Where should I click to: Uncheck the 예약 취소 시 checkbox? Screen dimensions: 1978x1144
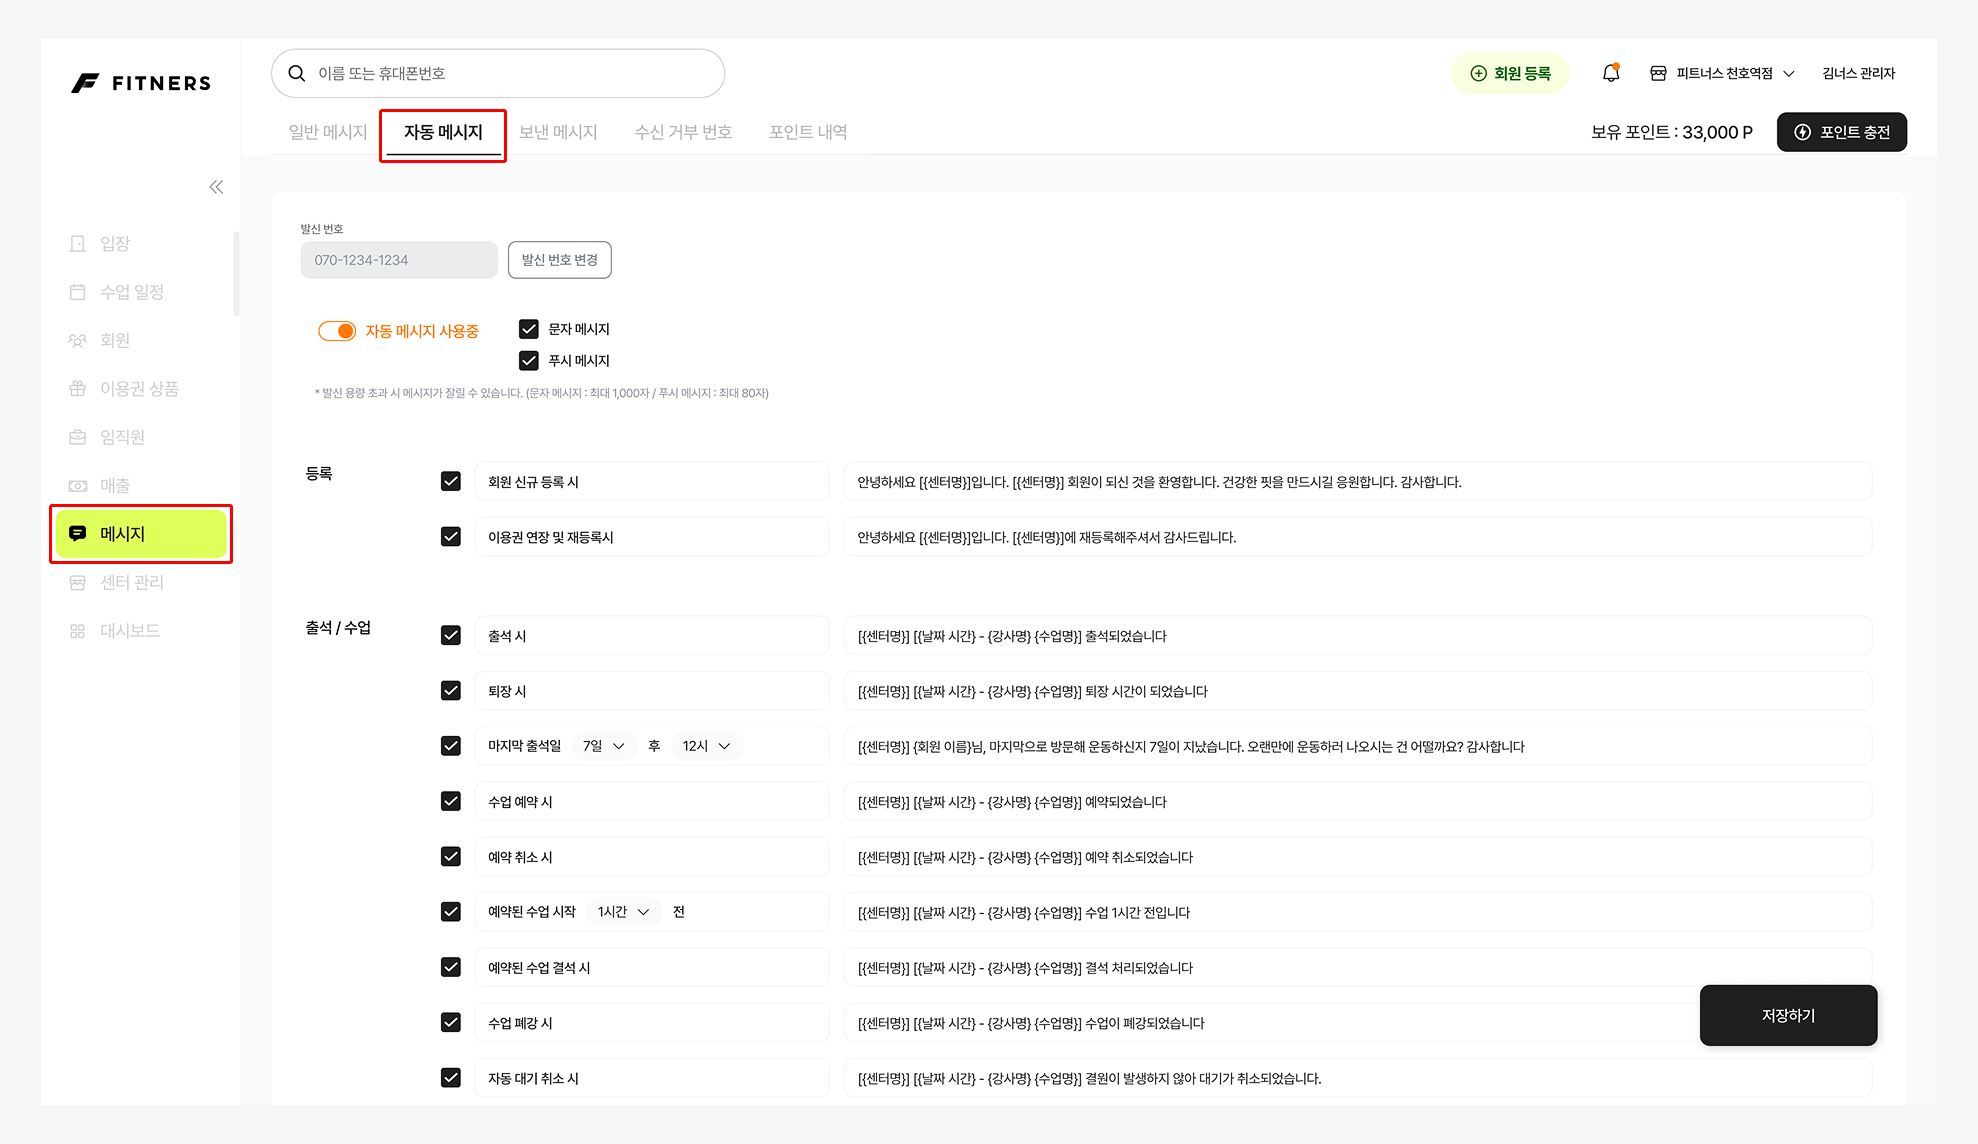[451, 857]
